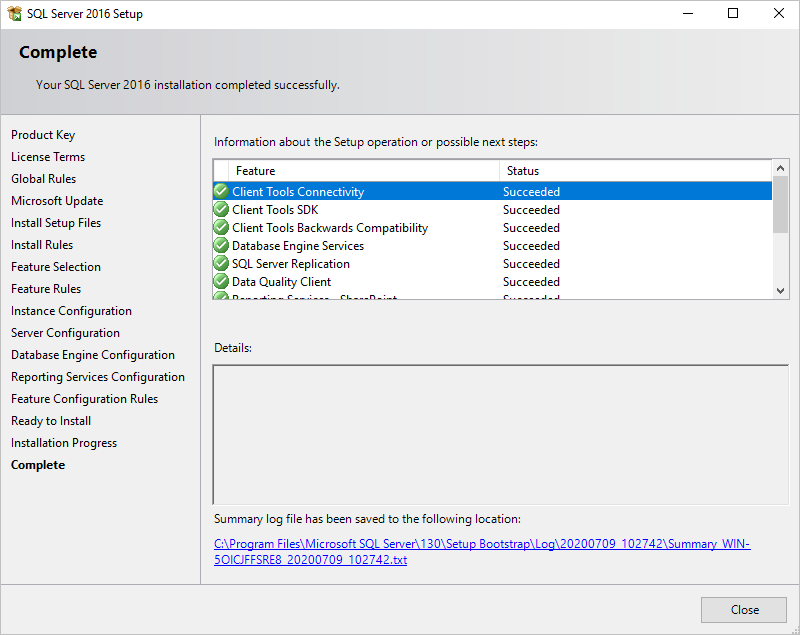The width and height of the screenshot is (800, 635).
Task: Click green check icon for SQL Server Replication
Action: pos(221,263)
